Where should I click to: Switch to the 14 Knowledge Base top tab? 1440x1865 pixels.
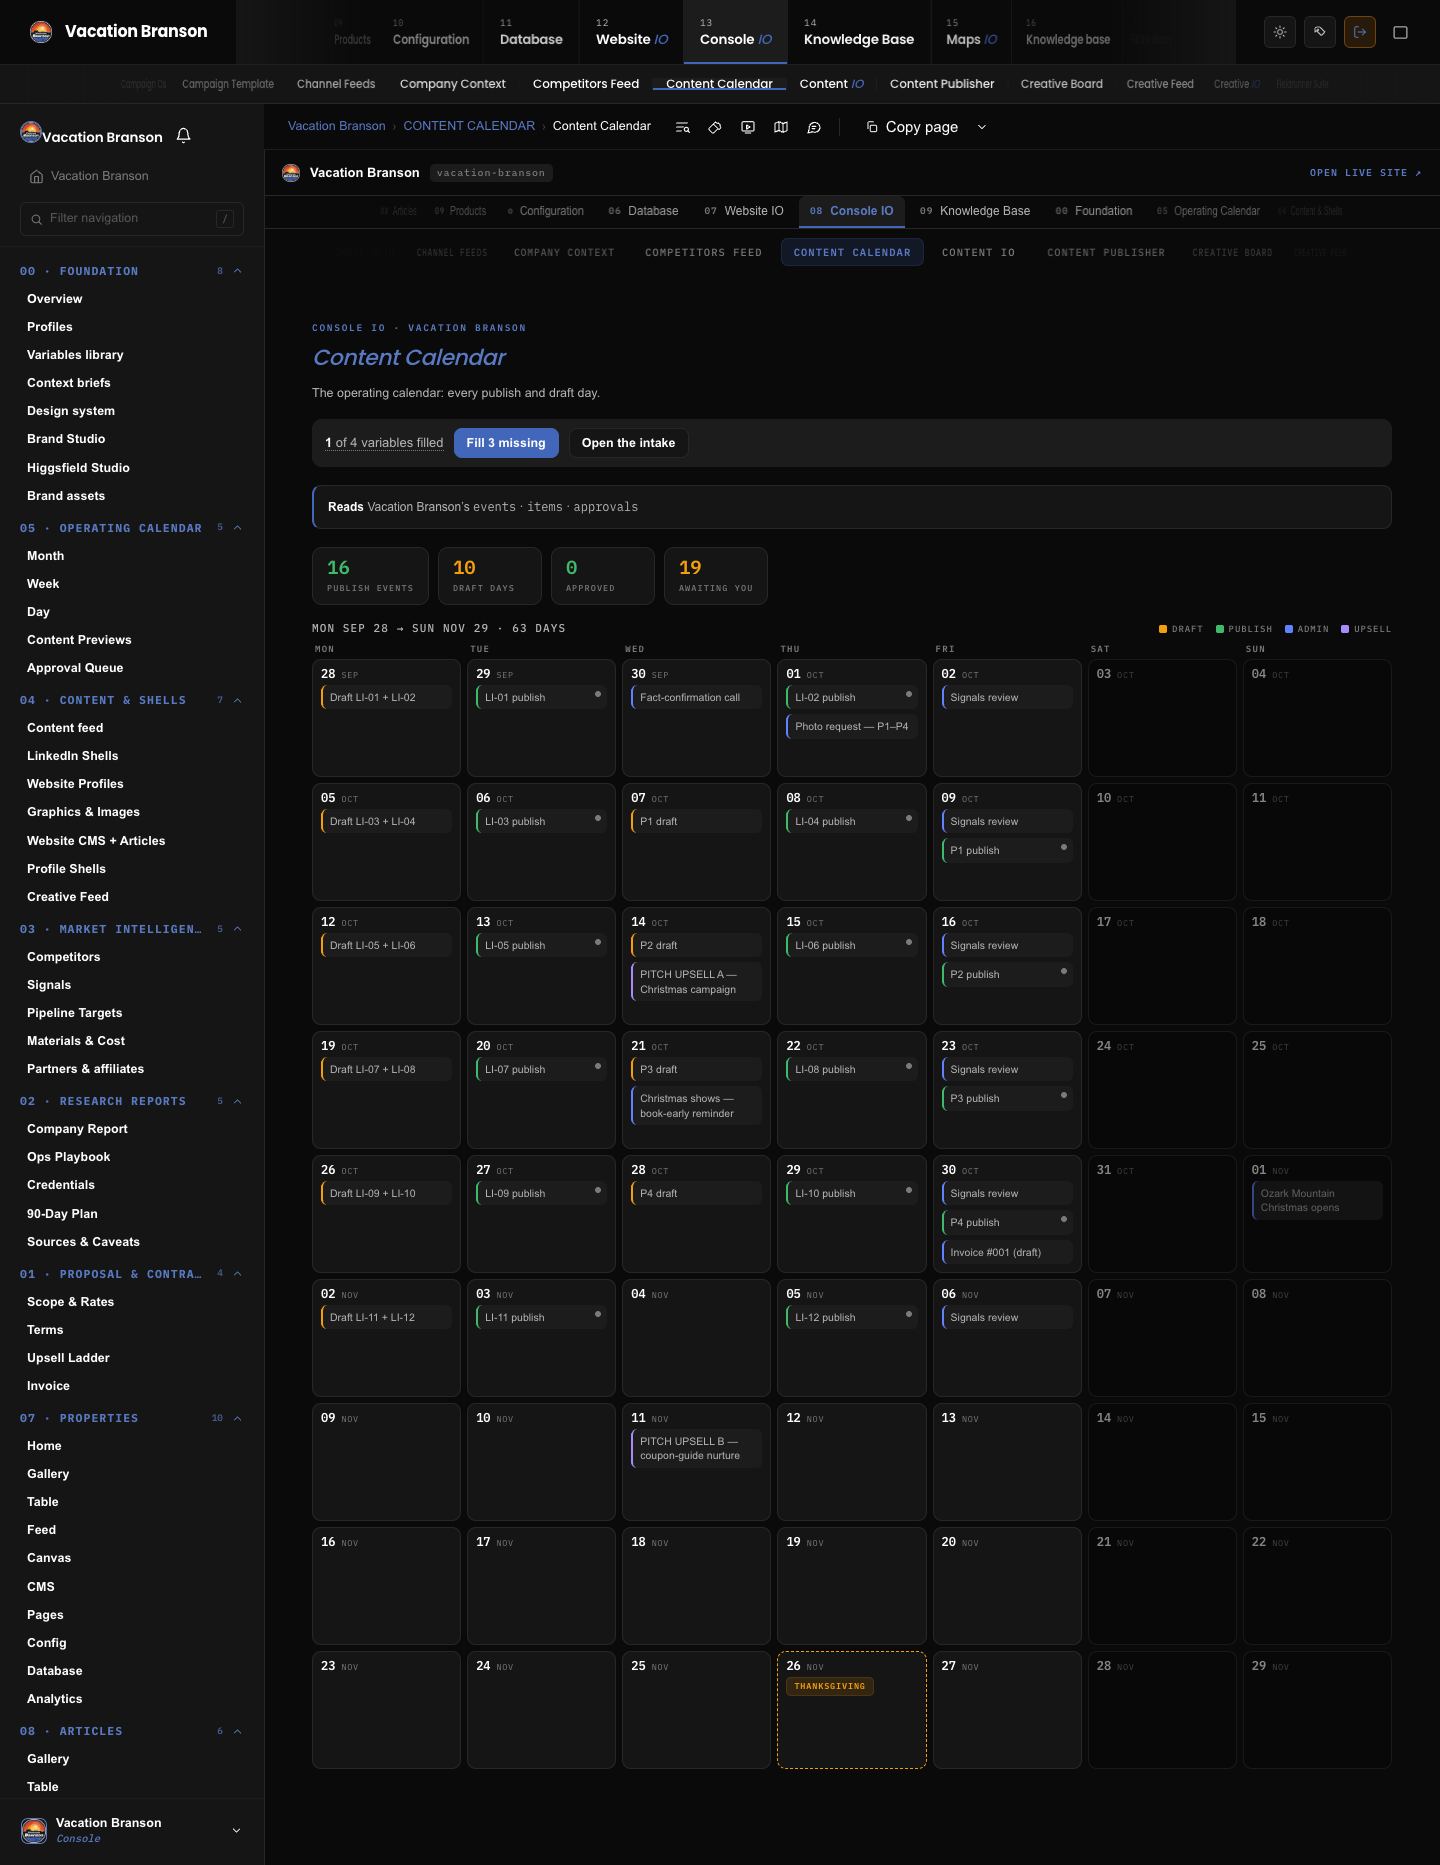[859, 32]
